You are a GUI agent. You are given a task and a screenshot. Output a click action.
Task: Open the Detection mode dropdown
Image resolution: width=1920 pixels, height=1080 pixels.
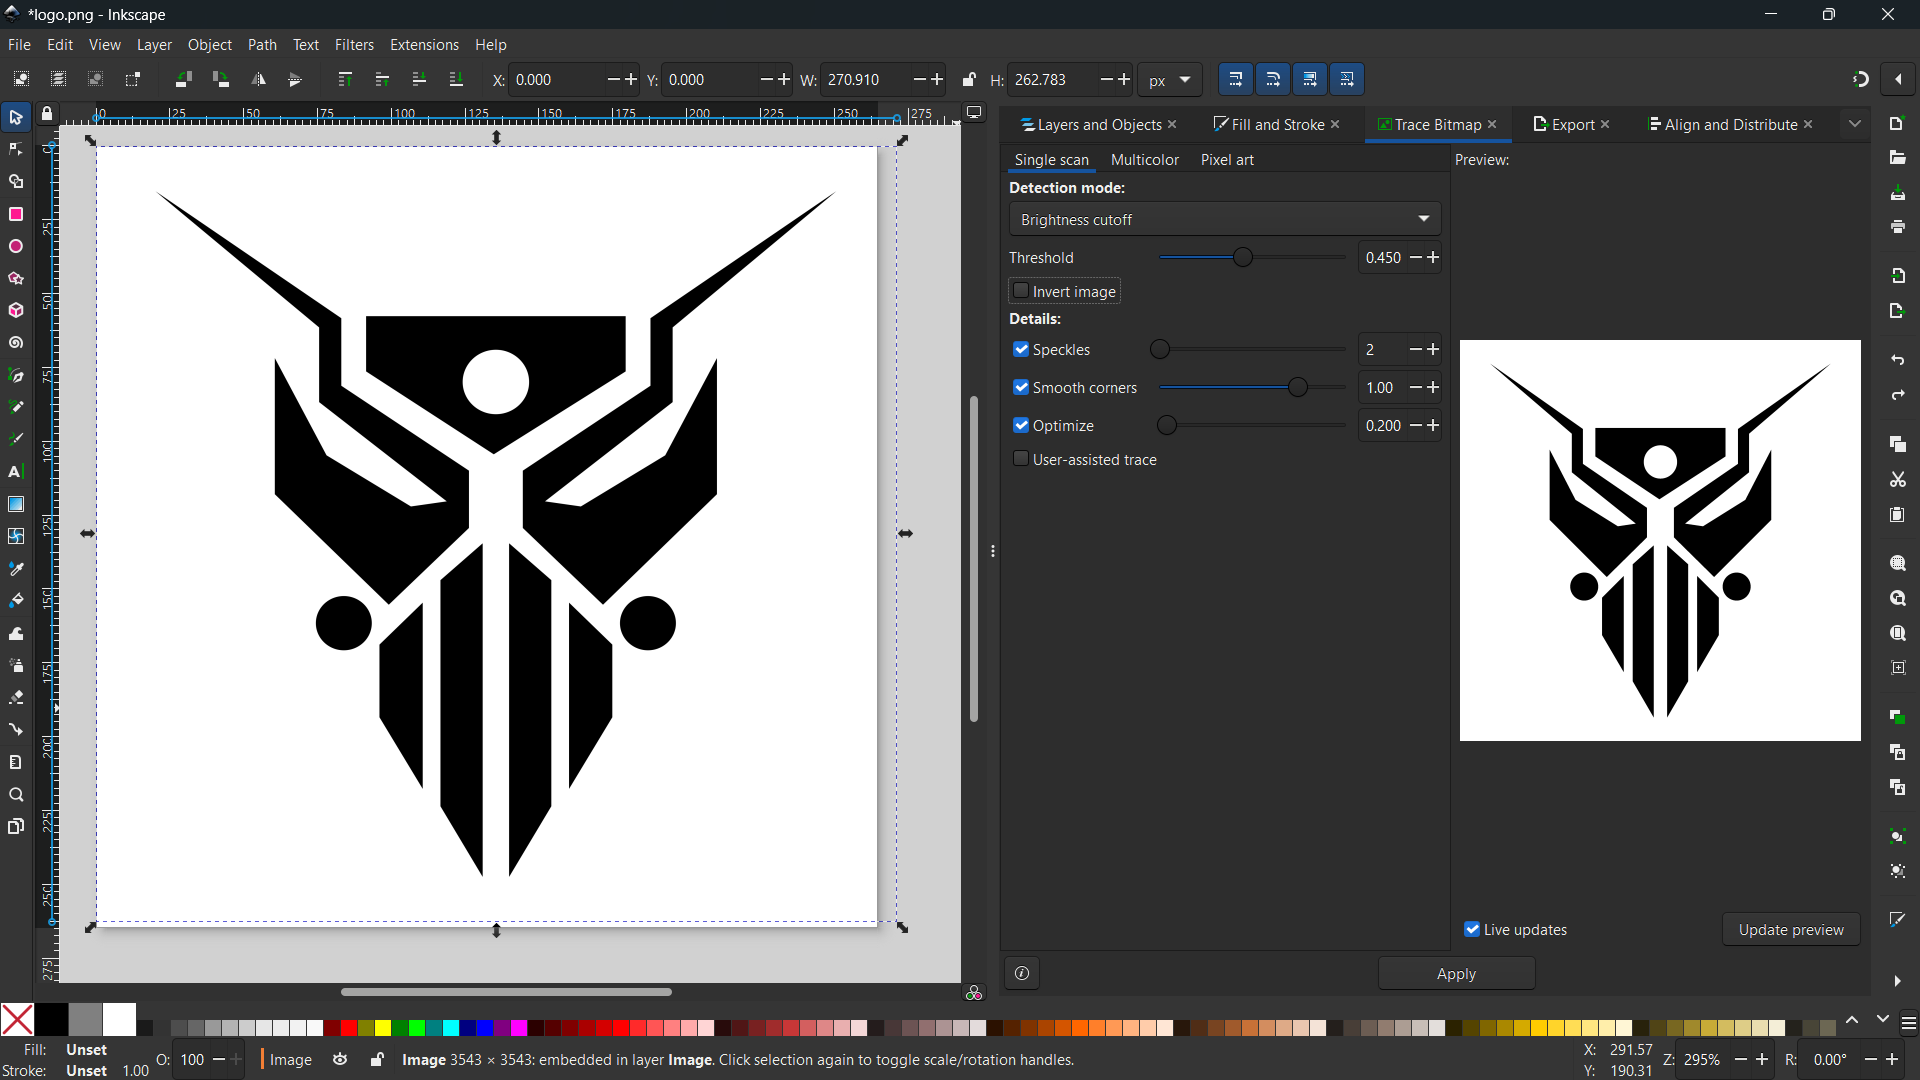pyautogui.click(x=1225, y=220)
